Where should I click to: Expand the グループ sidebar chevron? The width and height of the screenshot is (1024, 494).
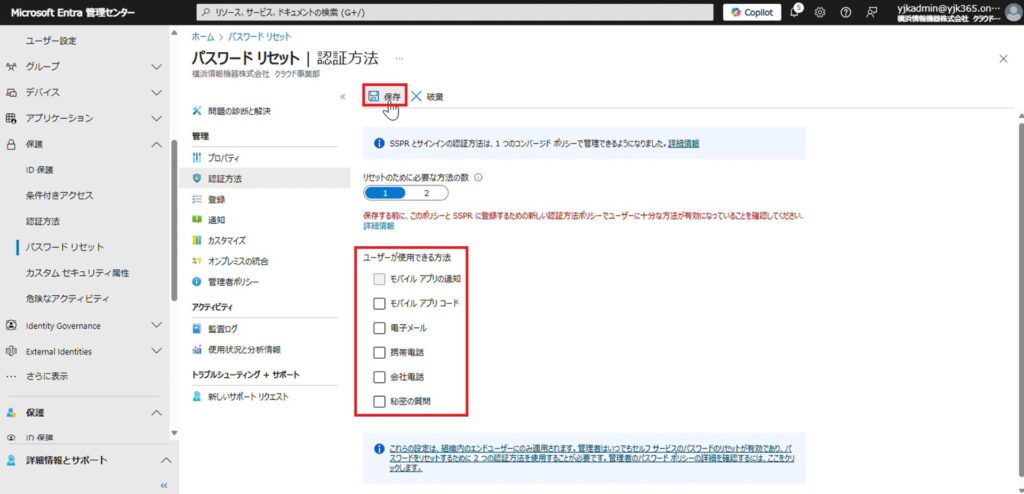coord(156,67)
